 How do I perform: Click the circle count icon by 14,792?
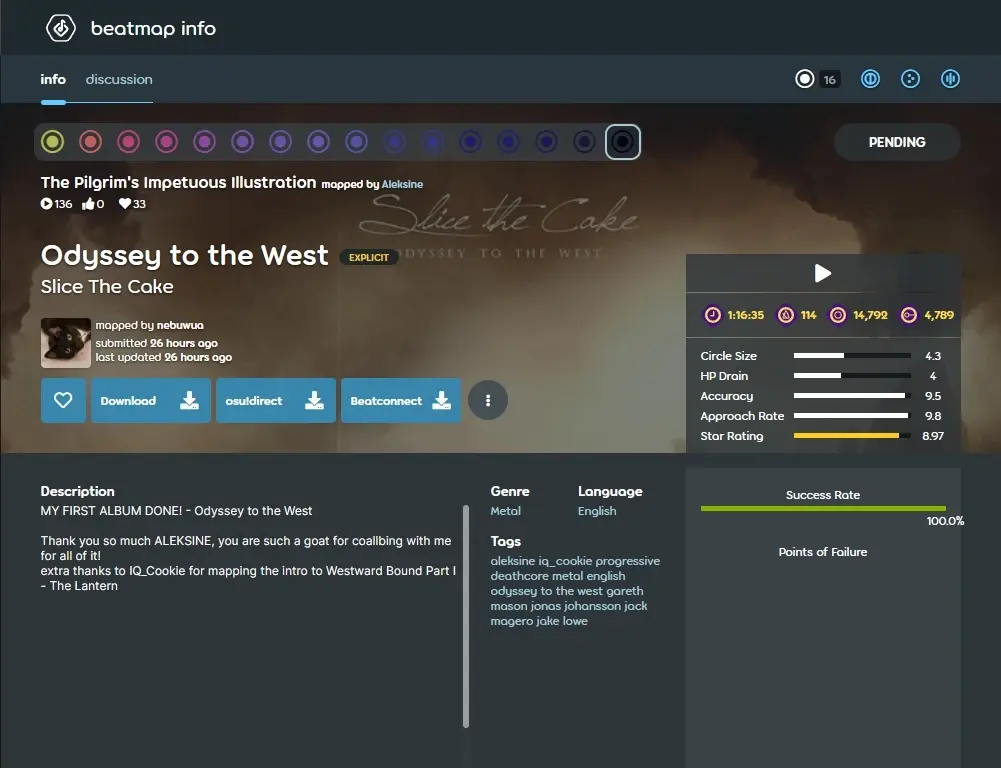tap(838, 315)
